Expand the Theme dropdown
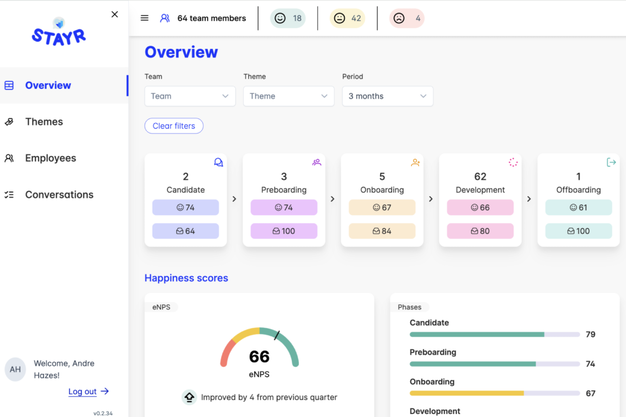Screen dimensions: 626x417 (288, 96)
